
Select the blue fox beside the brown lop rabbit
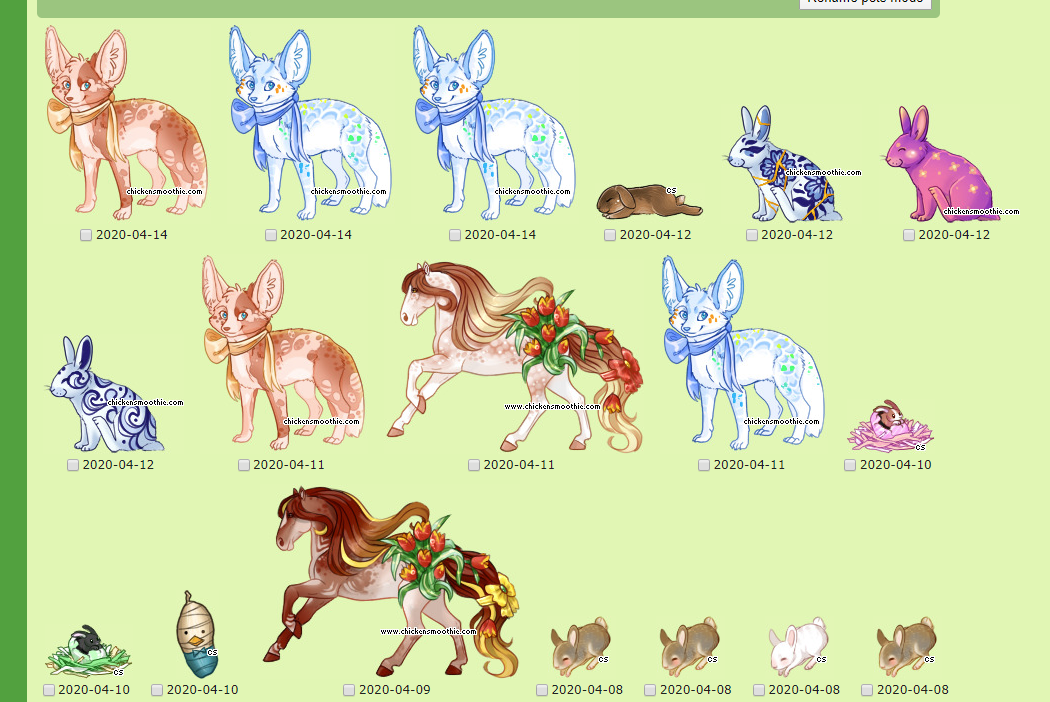(494, 124)
